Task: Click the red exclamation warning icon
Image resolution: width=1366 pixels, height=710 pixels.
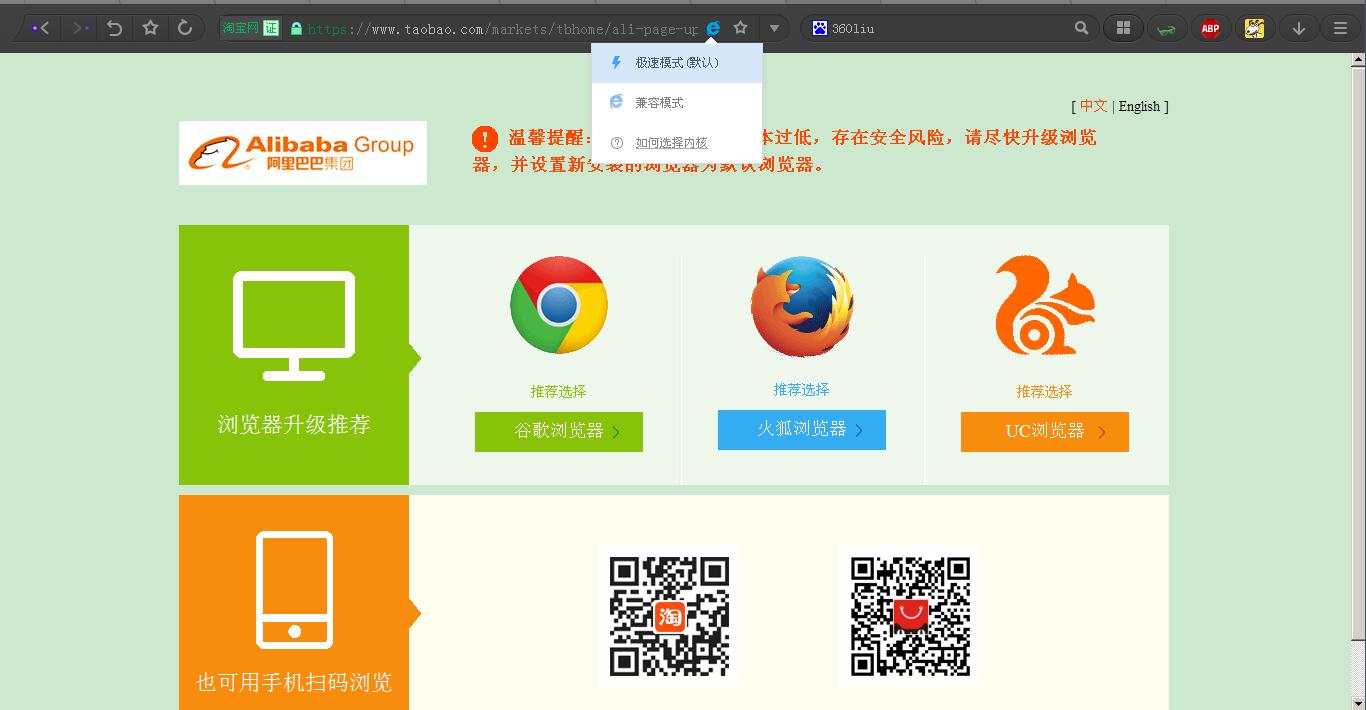Action: pyautogui.click(x=485, y=139)
